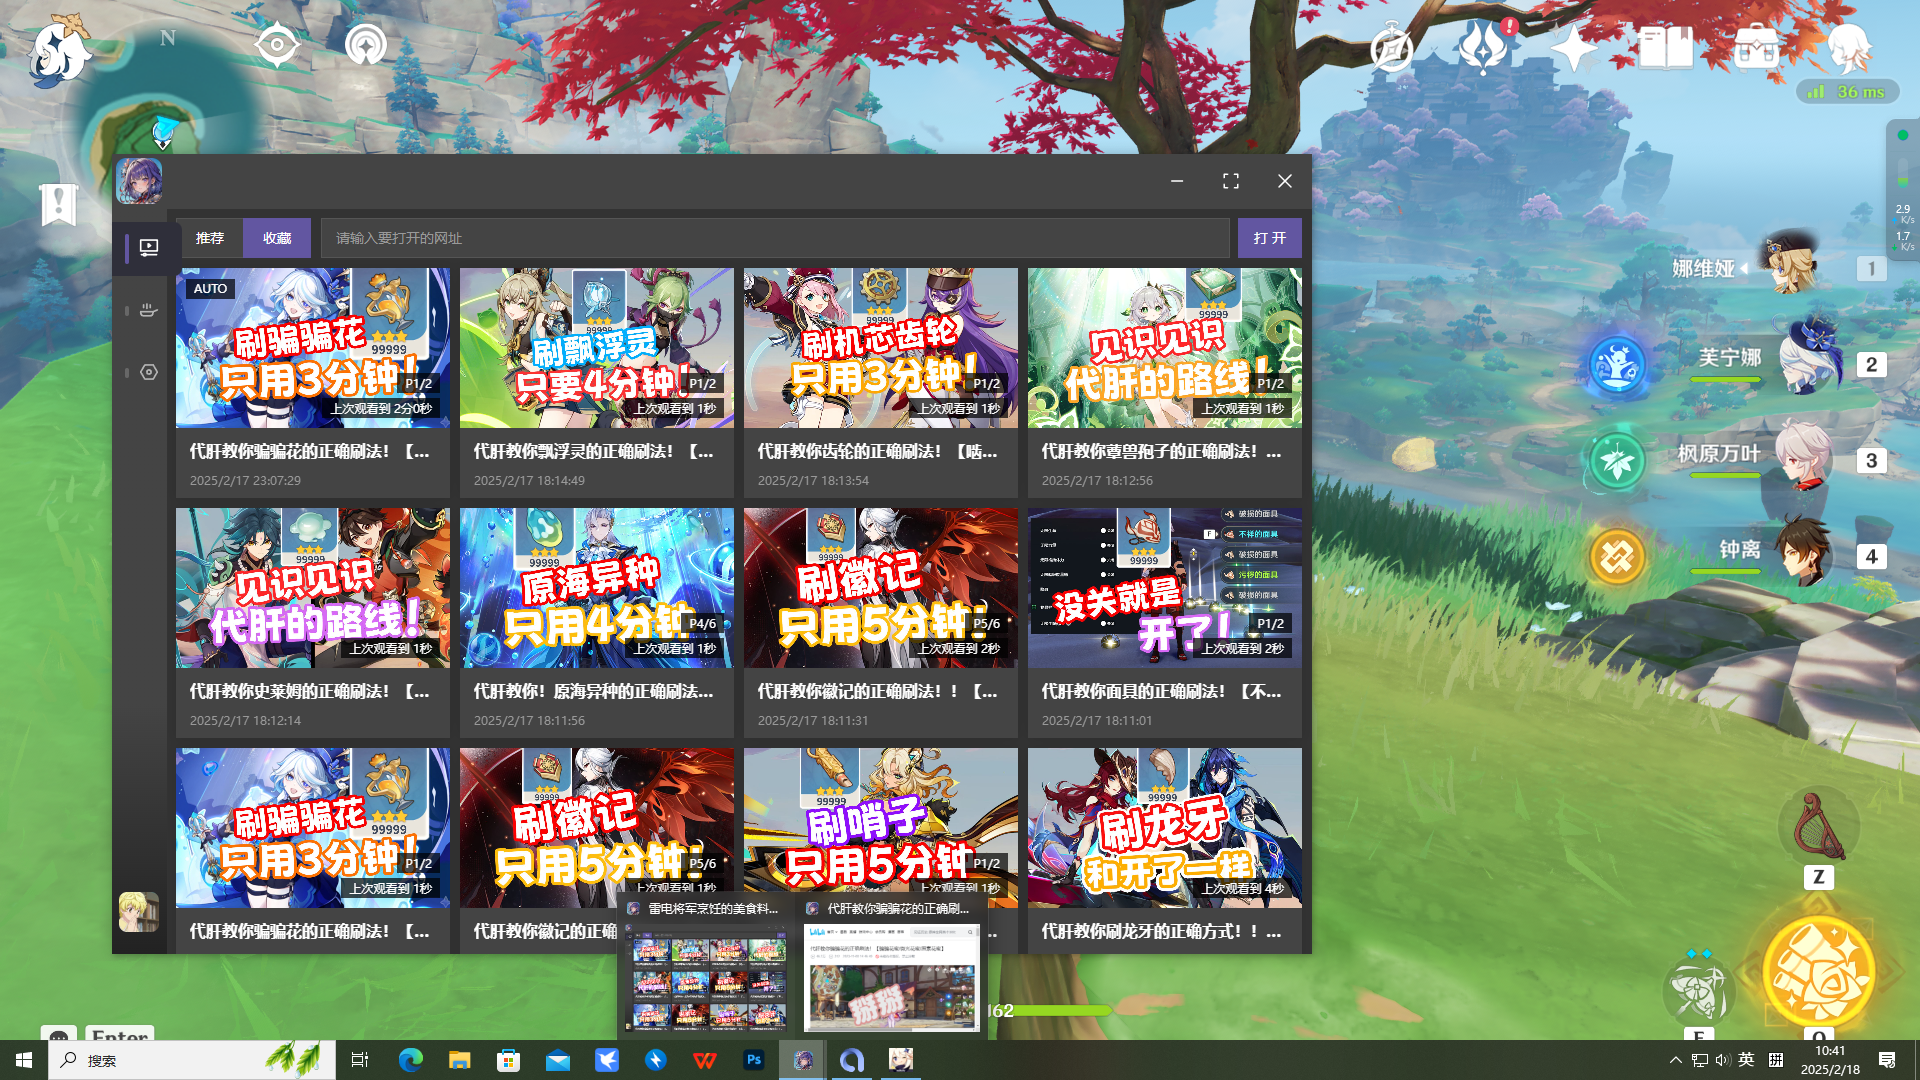Switch to the 推荐 tab
This screenshot has width=1920, height=1080.
(210, 238)
